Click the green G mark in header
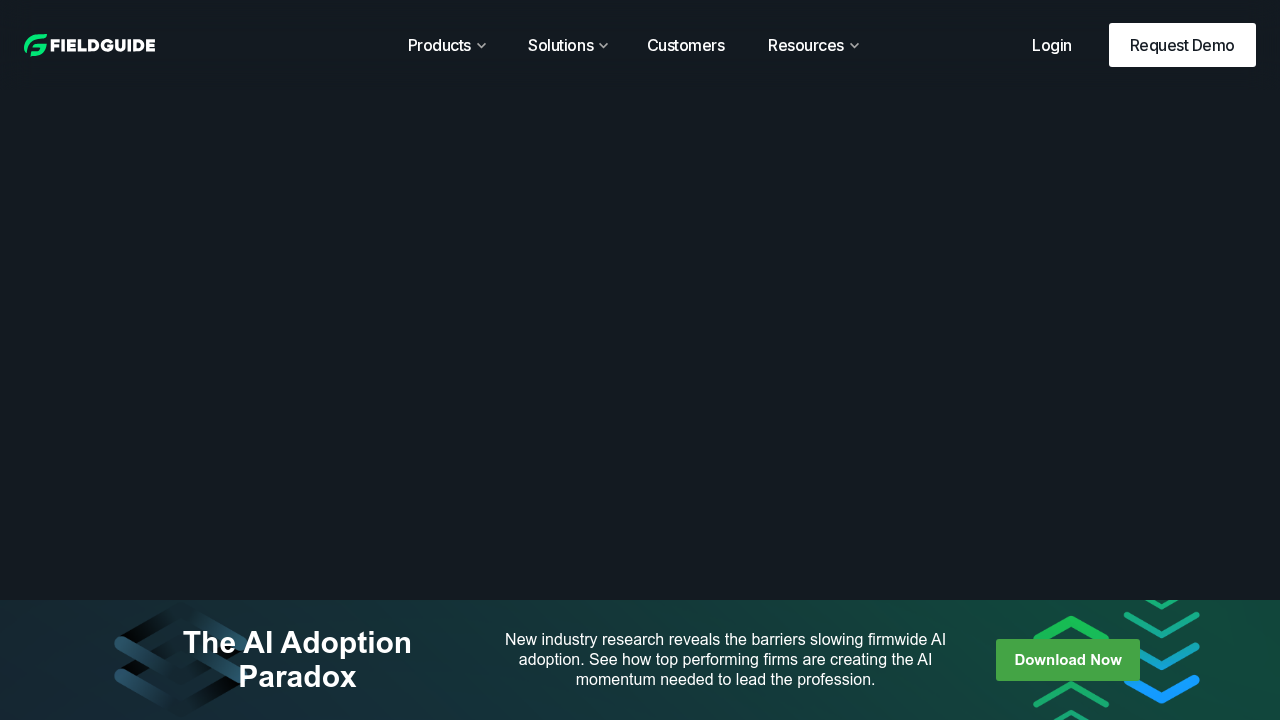 click(34, 44)
